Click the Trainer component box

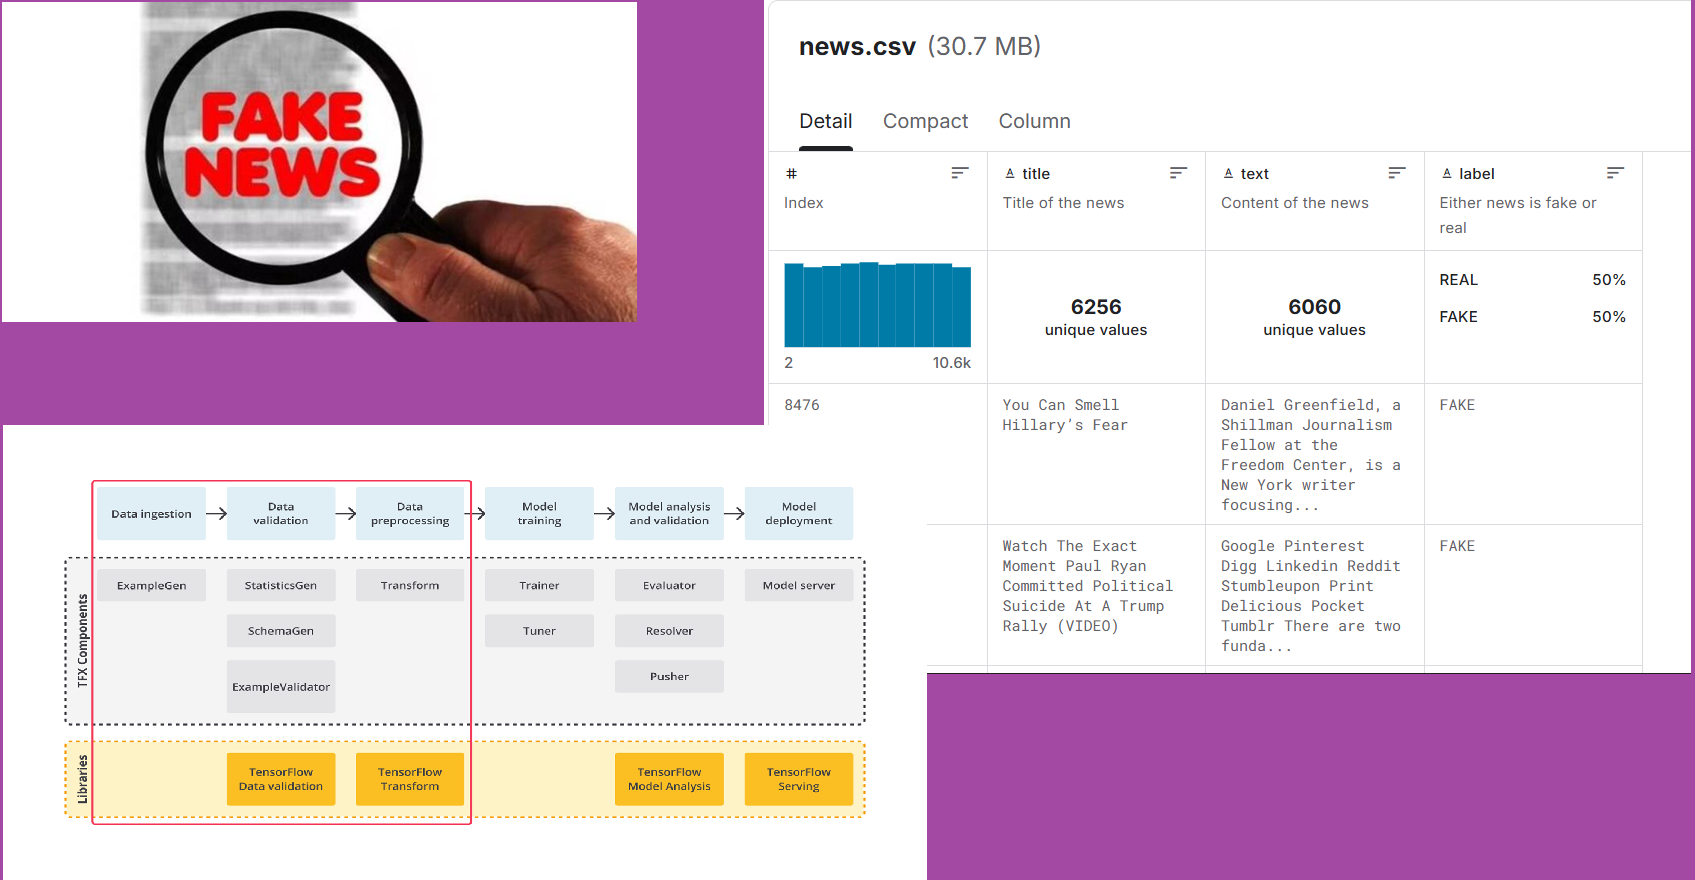539,585
